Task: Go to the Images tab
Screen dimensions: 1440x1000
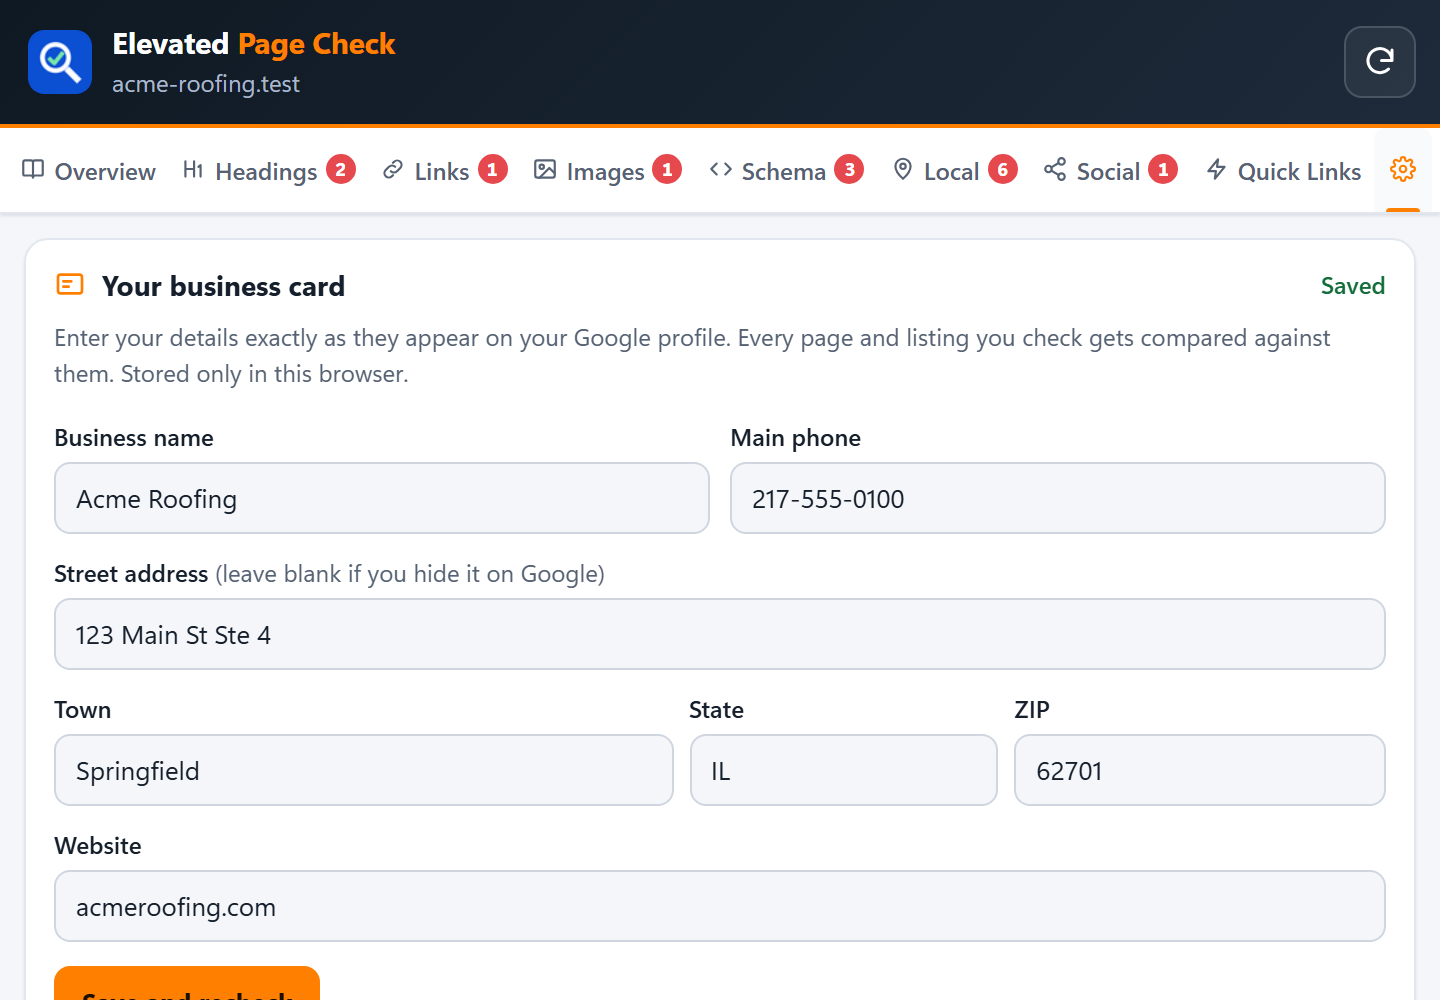Action: [x=608, y=171]
